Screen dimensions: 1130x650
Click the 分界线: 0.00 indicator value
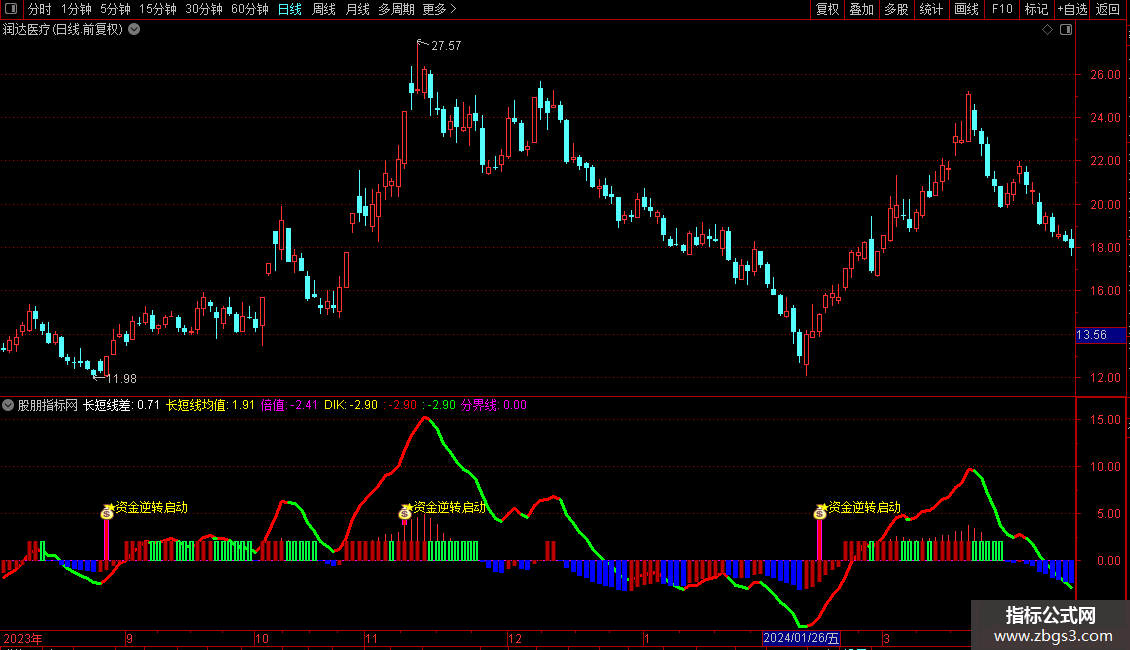494,405
